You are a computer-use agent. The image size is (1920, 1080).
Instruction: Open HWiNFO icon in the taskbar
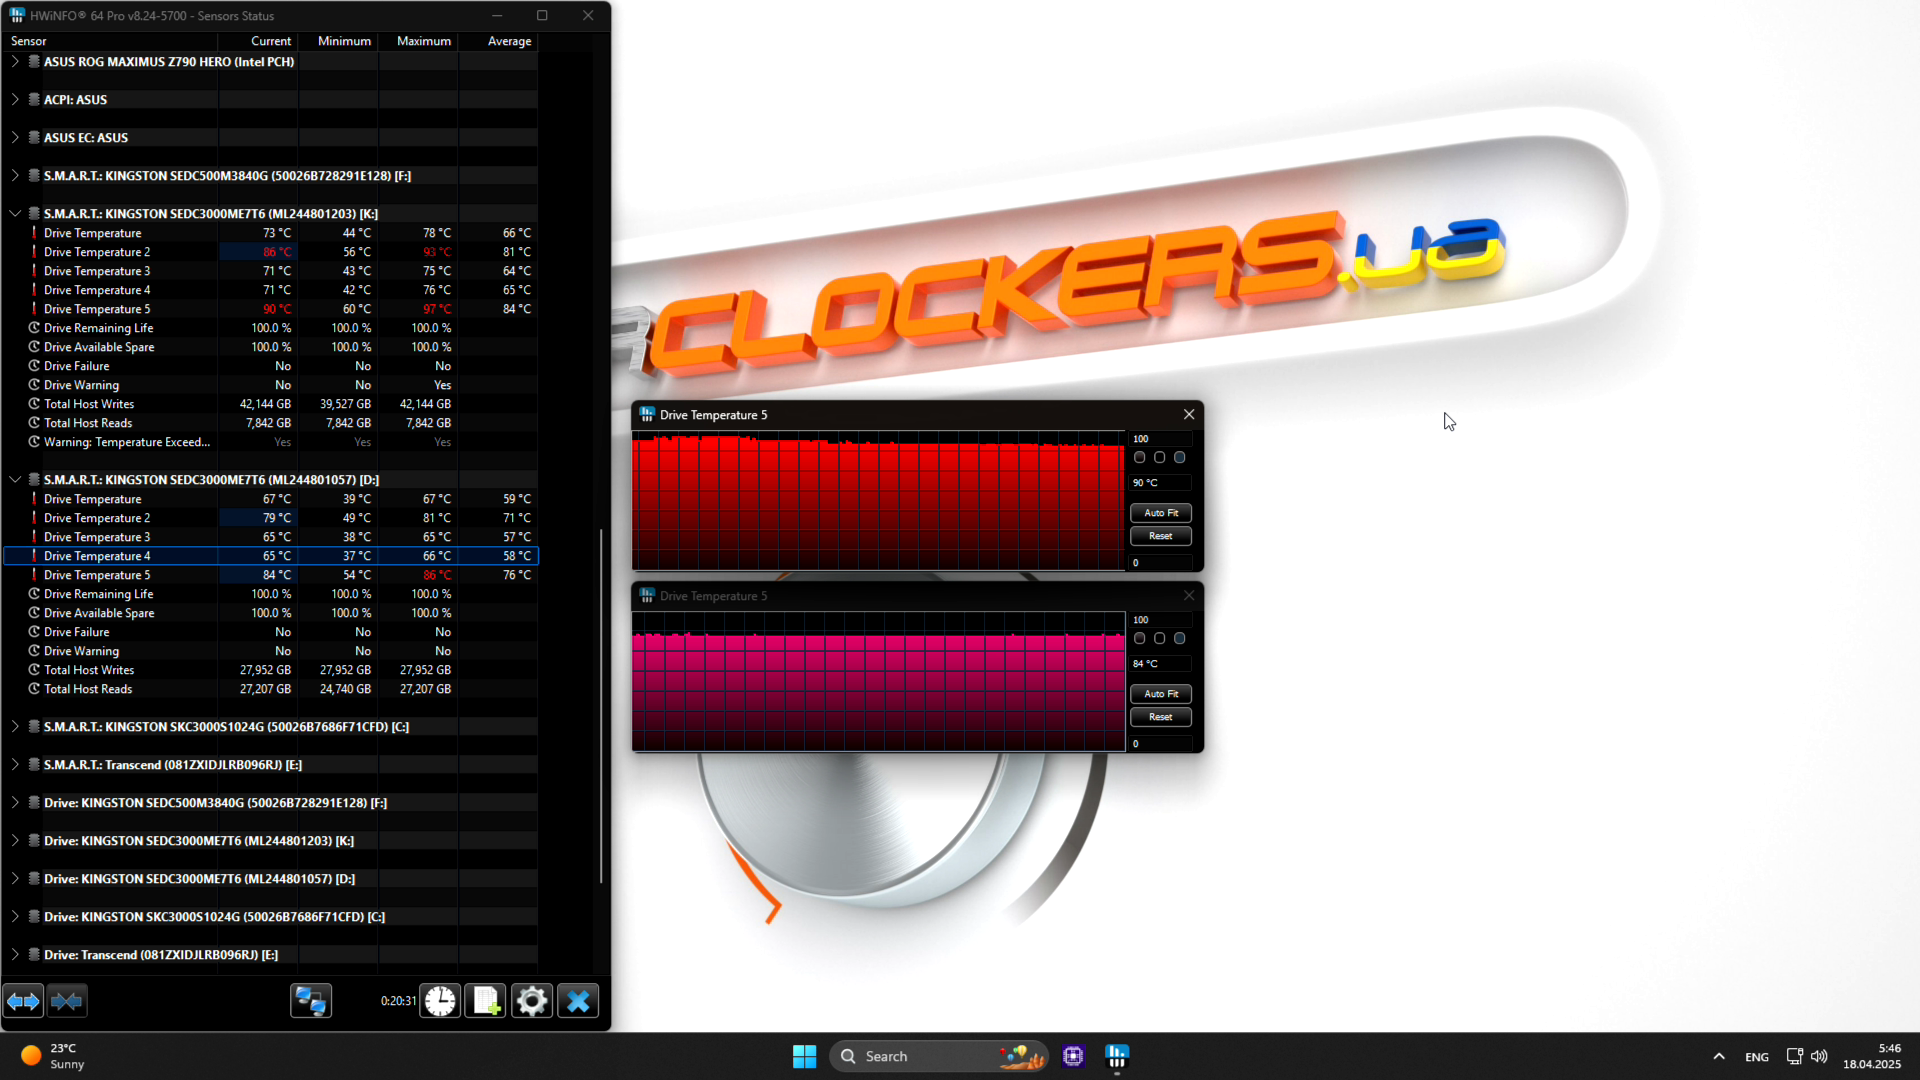pyautogui.click(x=1117, y=1056)
